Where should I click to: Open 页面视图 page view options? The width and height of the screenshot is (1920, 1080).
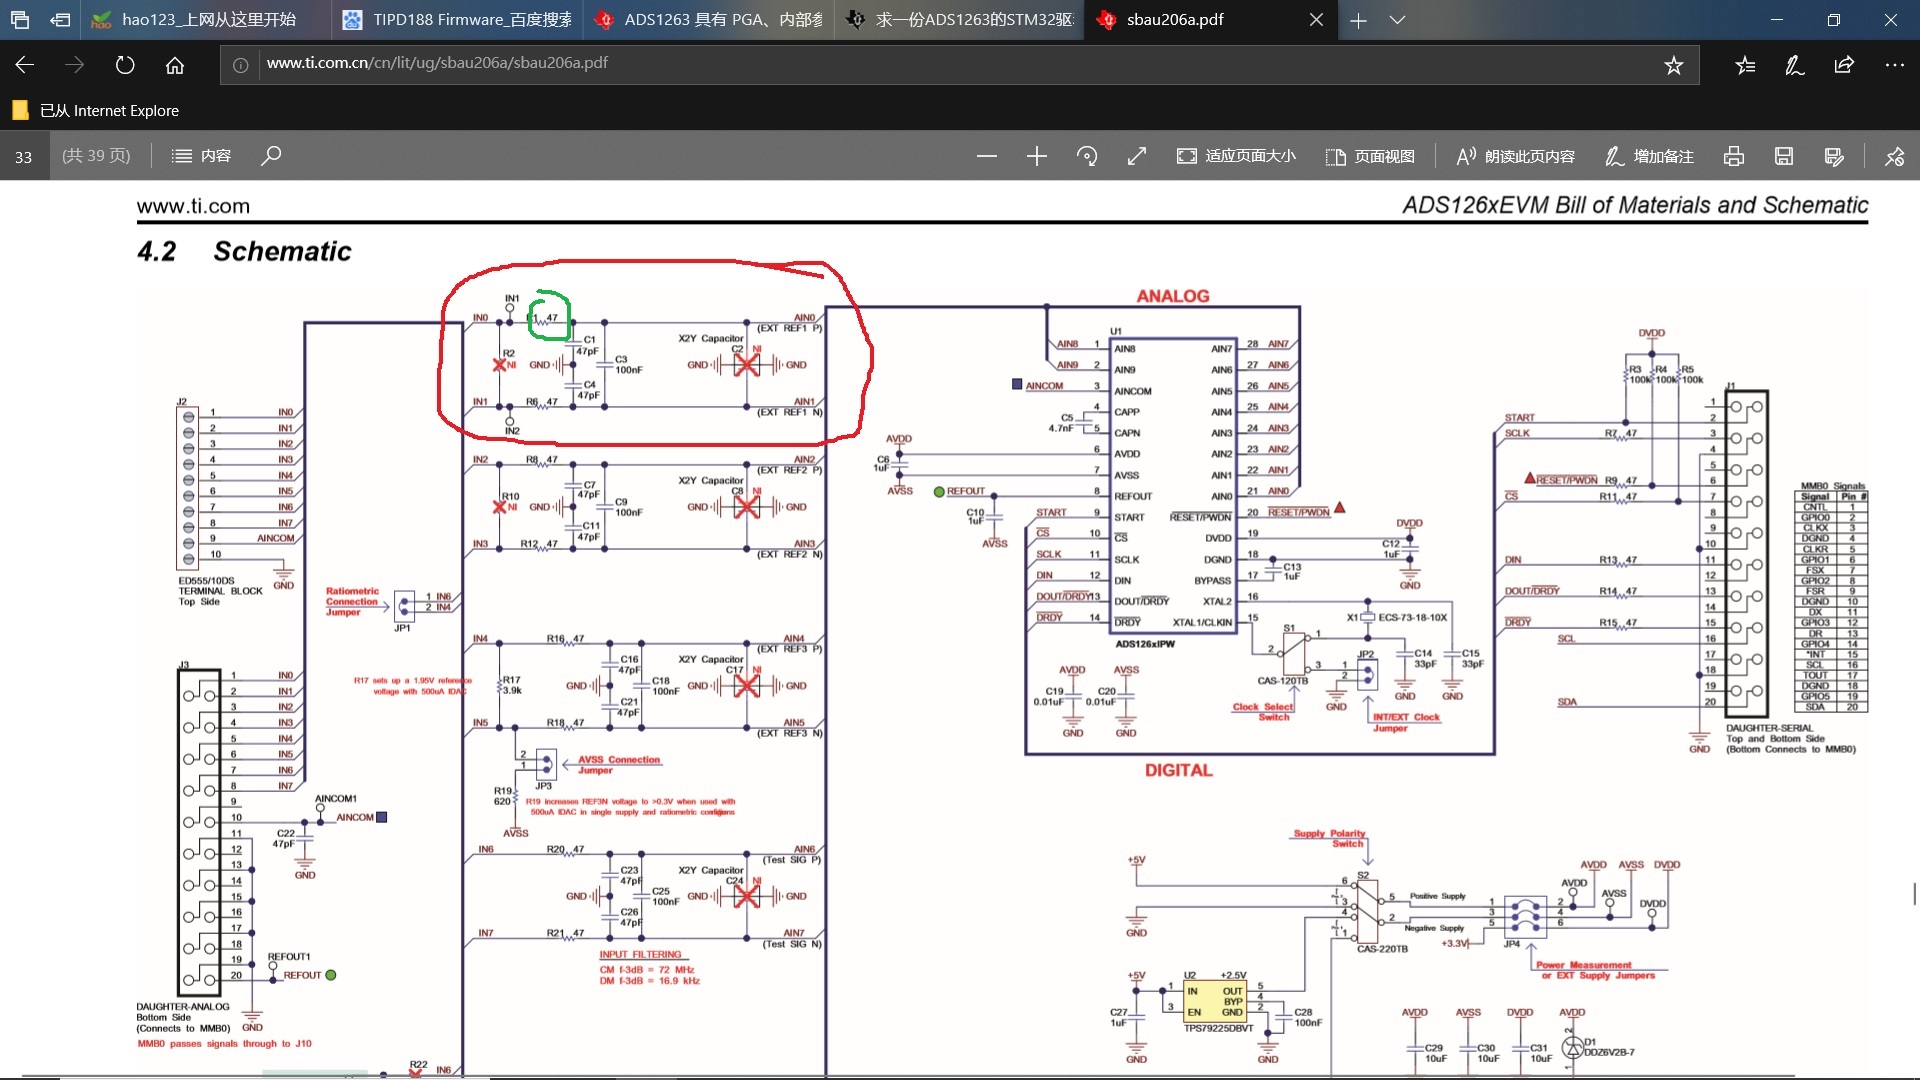(1370, 156)
